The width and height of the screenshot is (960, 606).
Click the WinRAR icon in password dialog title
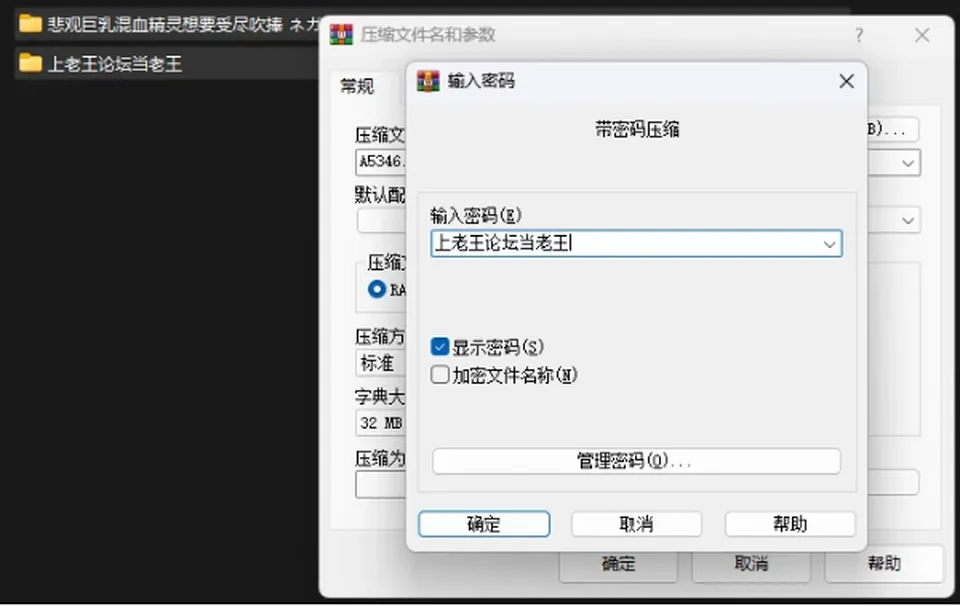click(428, 81)
